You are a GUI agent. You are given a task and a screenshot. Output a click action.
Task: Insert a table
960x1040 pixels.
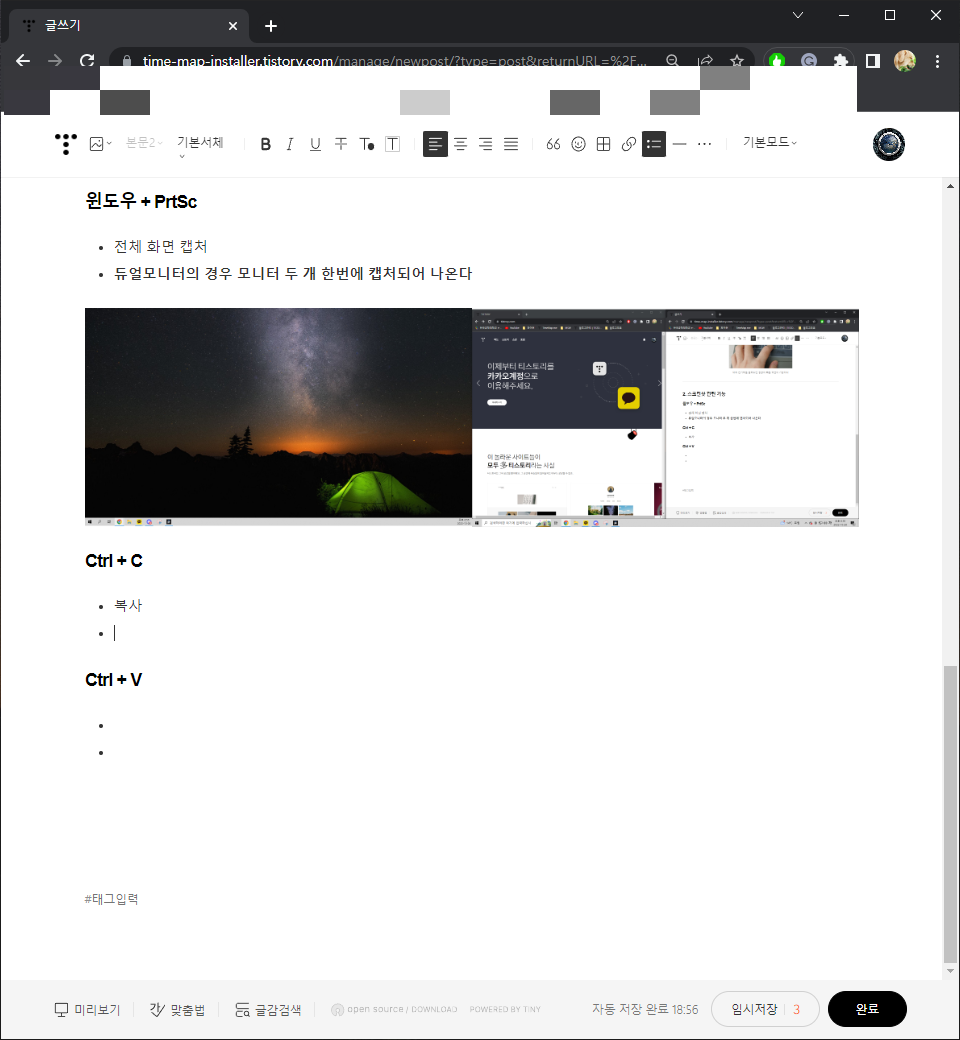click(x=604, y=144)
